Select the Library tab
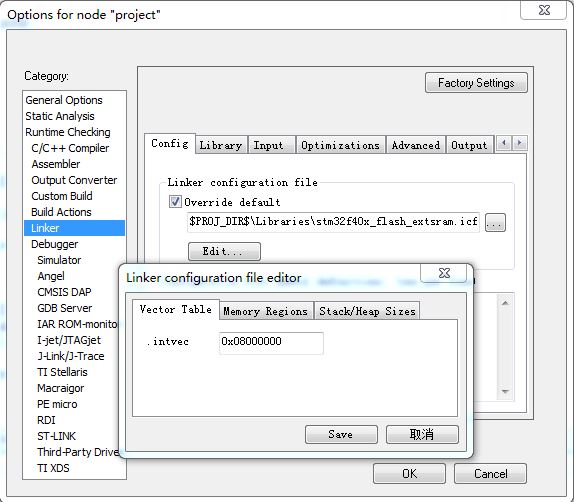Image resolution: width=574 pixels, height=502 pixels. click(x=221, y=145)
